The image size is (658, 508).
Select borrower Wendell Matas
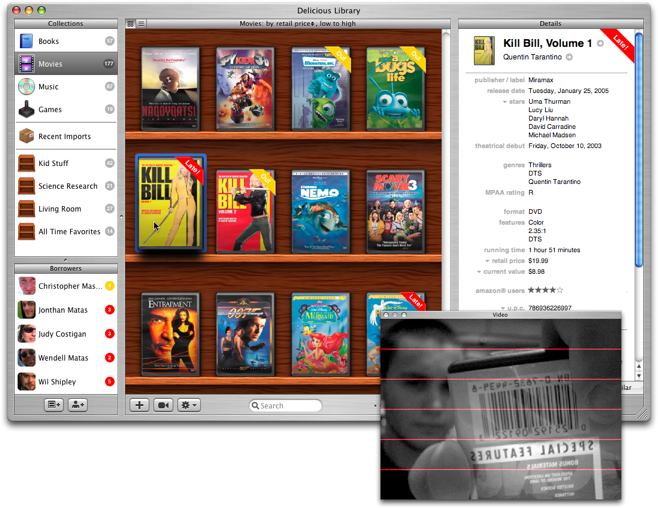click(66, 358)
